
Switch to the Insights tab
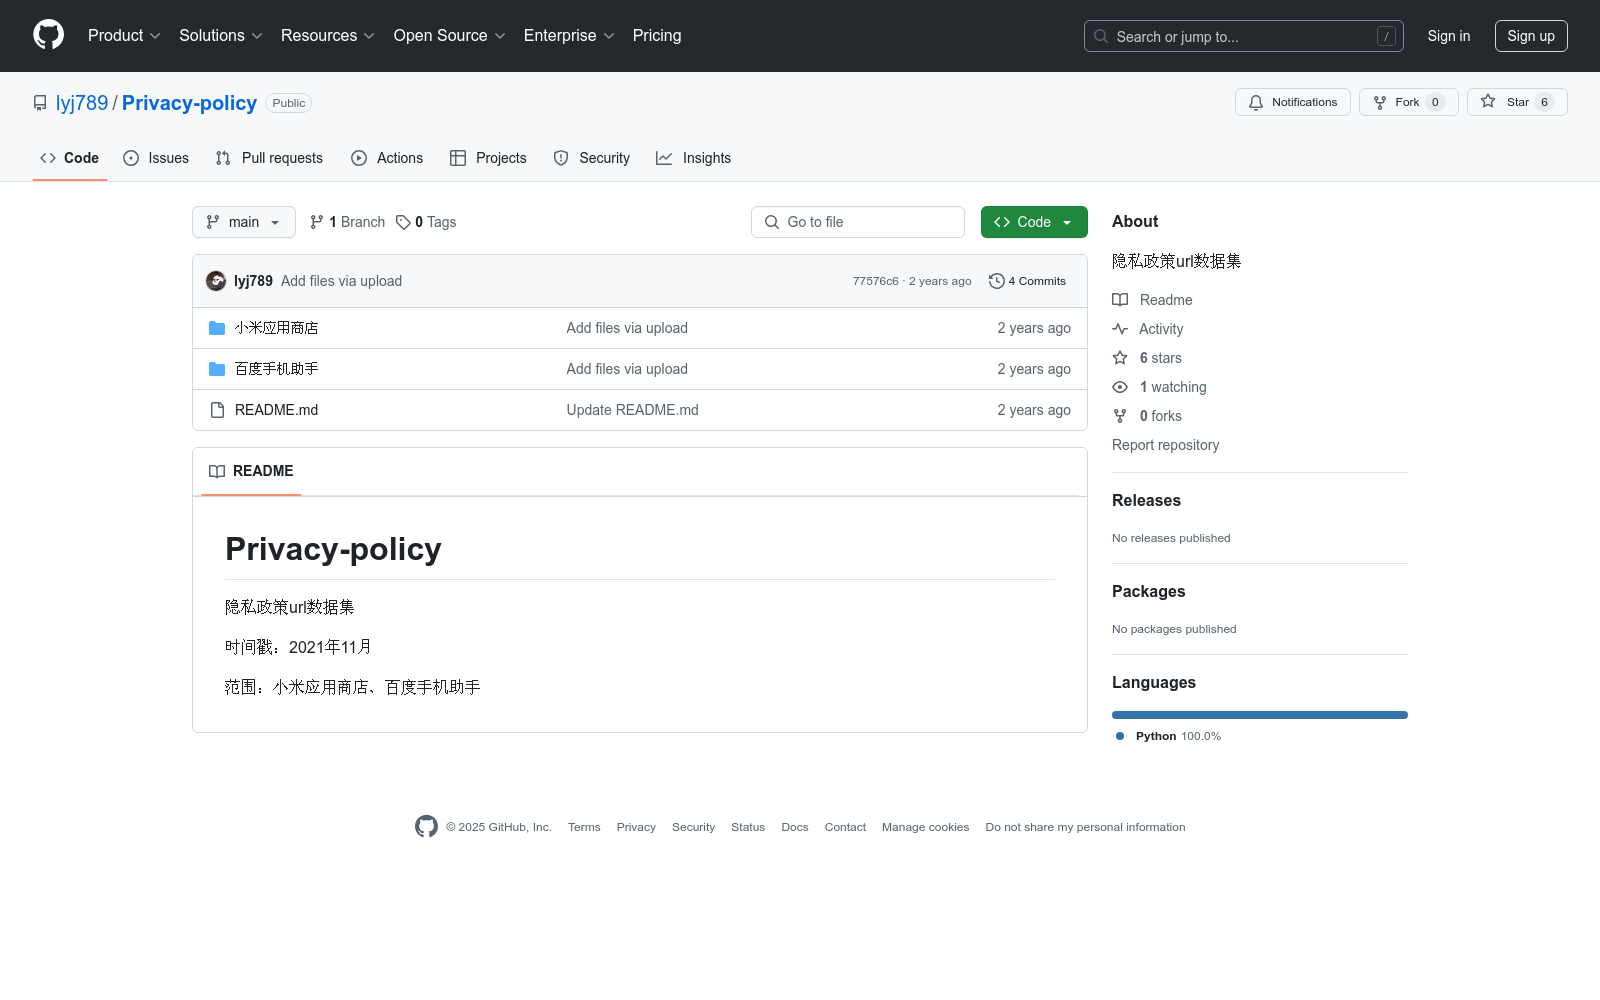pyautogui.click(x=694, y=158)
